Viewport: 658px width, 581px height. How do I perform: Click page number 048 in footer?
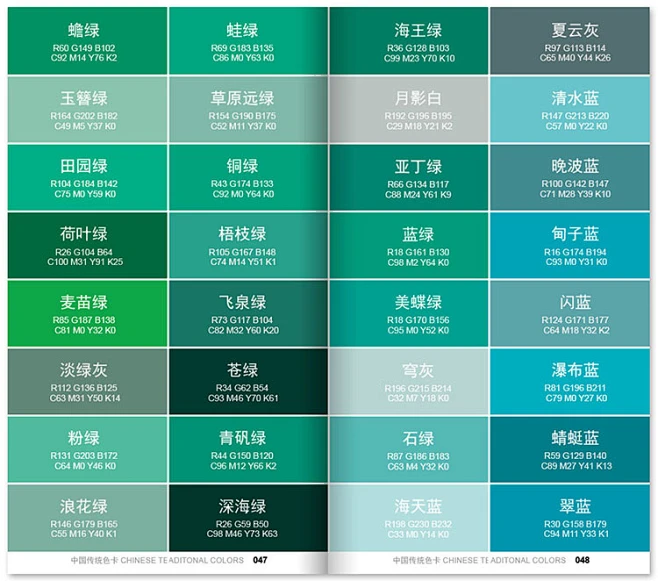click(x=581, y=561)
